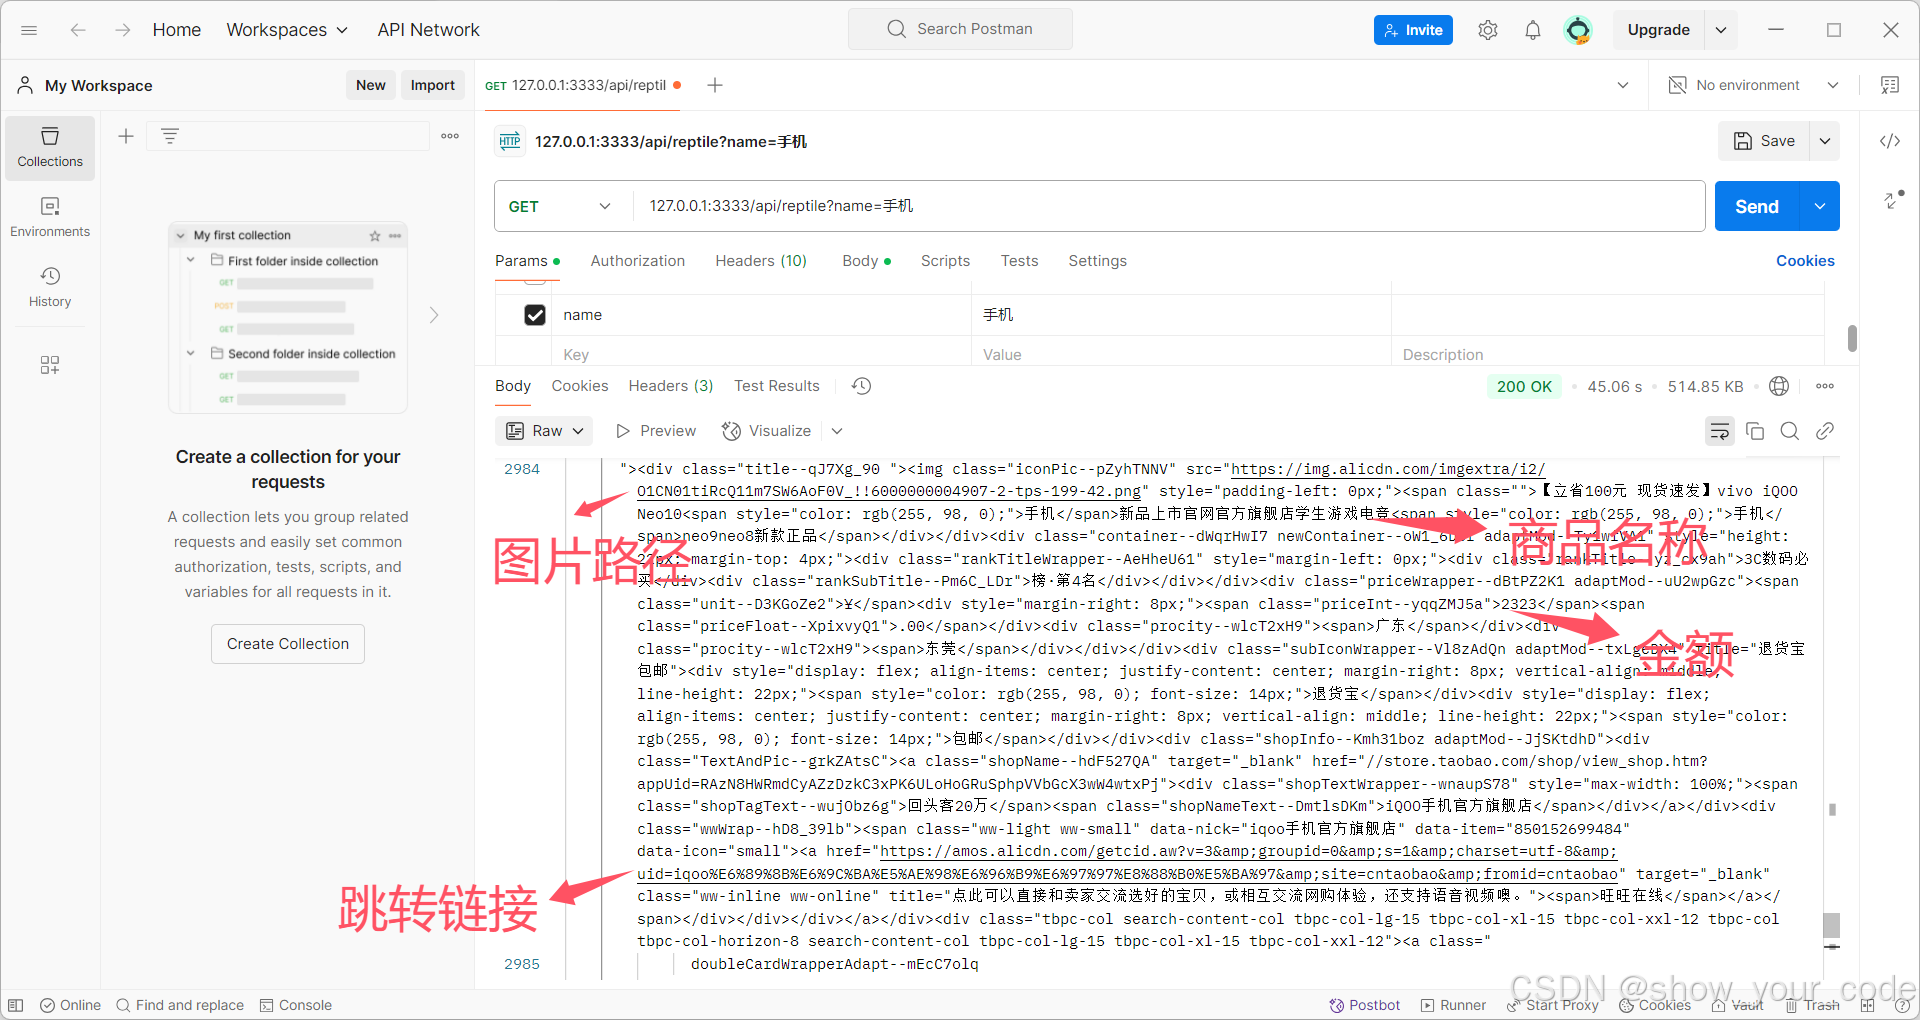1920x1020 pixels.
Task: Open Find and replace in status bar
Action: click(180, 1005)
